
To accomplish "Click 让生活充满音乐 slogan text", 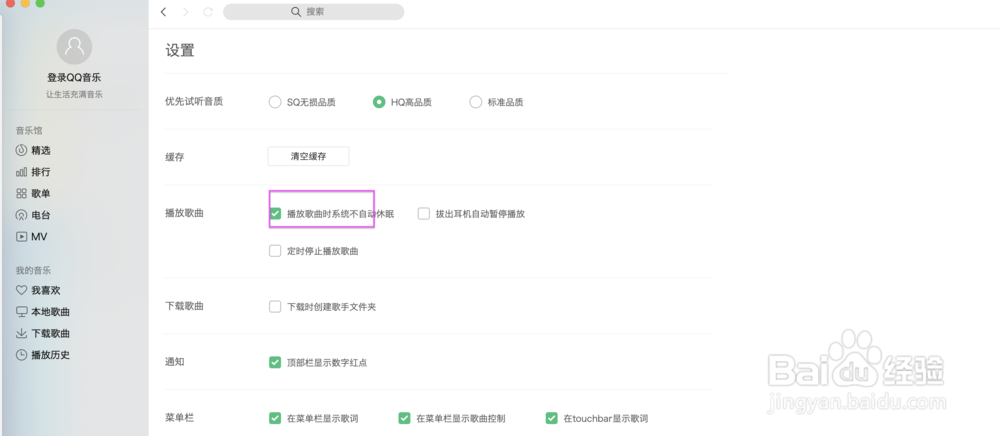I will click(x=74, y=94).
